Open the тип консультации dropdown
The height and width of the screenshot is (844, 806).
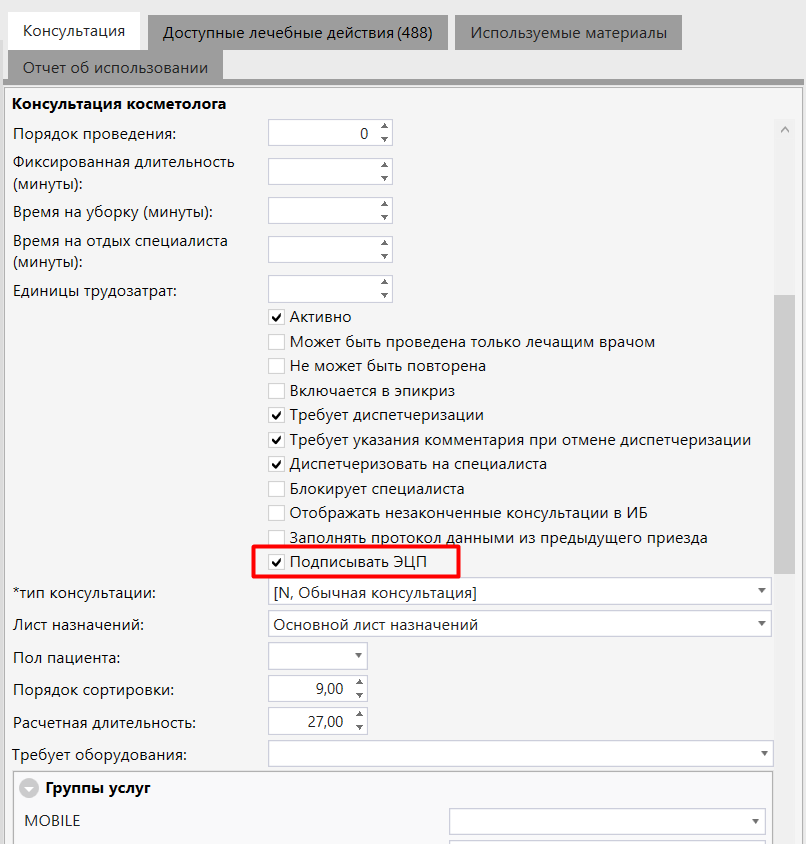click(762, 591)
